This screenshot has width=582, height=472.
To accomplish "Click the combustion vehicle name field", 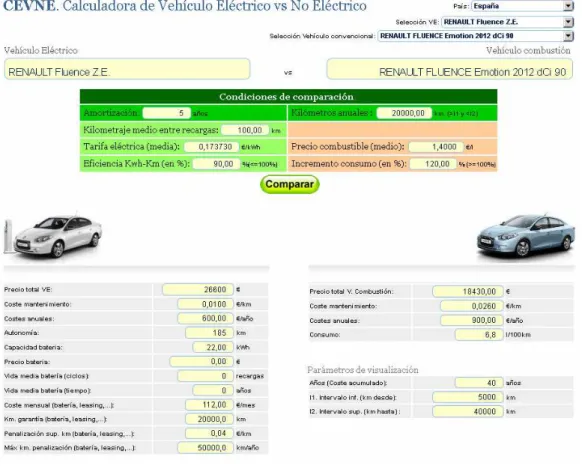I will point(449,69).
